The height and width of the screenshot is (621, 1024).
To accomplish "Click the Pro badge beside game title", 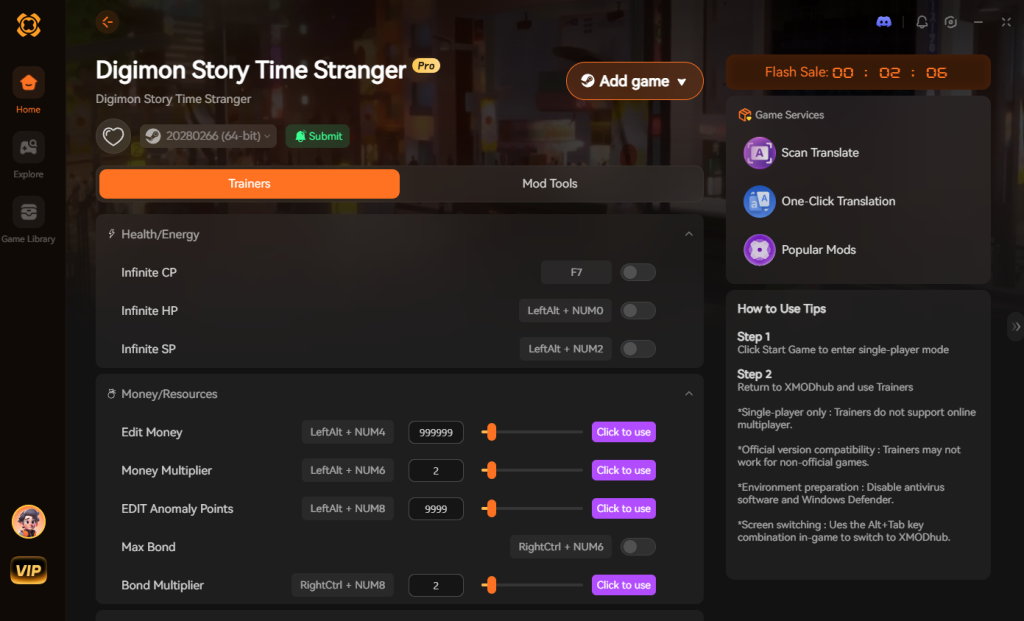I will [426, 66].
